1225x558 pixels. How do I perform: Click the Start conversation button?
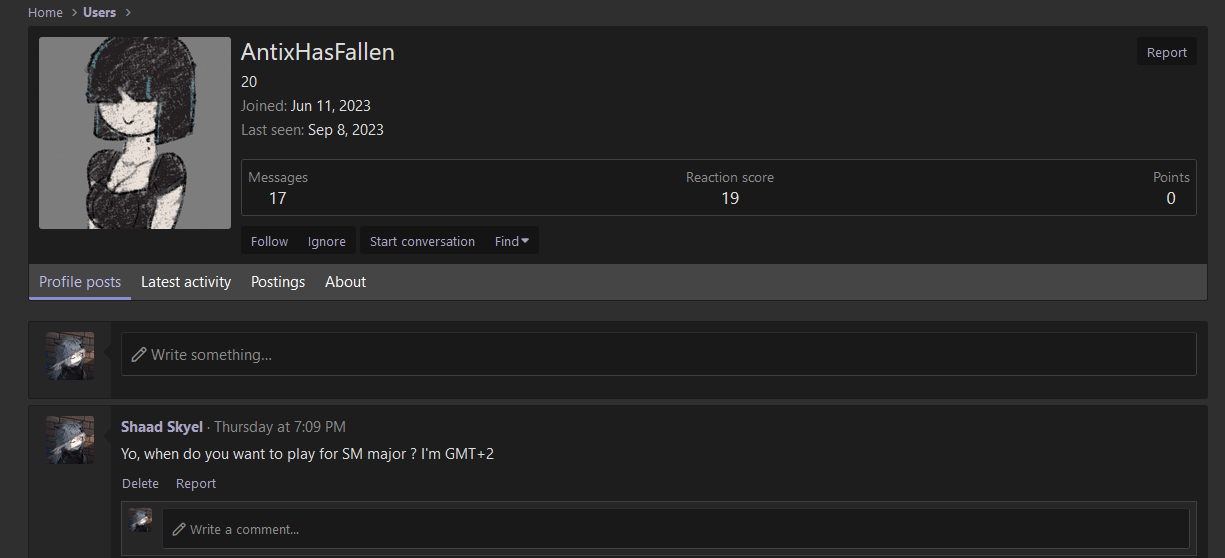pos(422,241)
